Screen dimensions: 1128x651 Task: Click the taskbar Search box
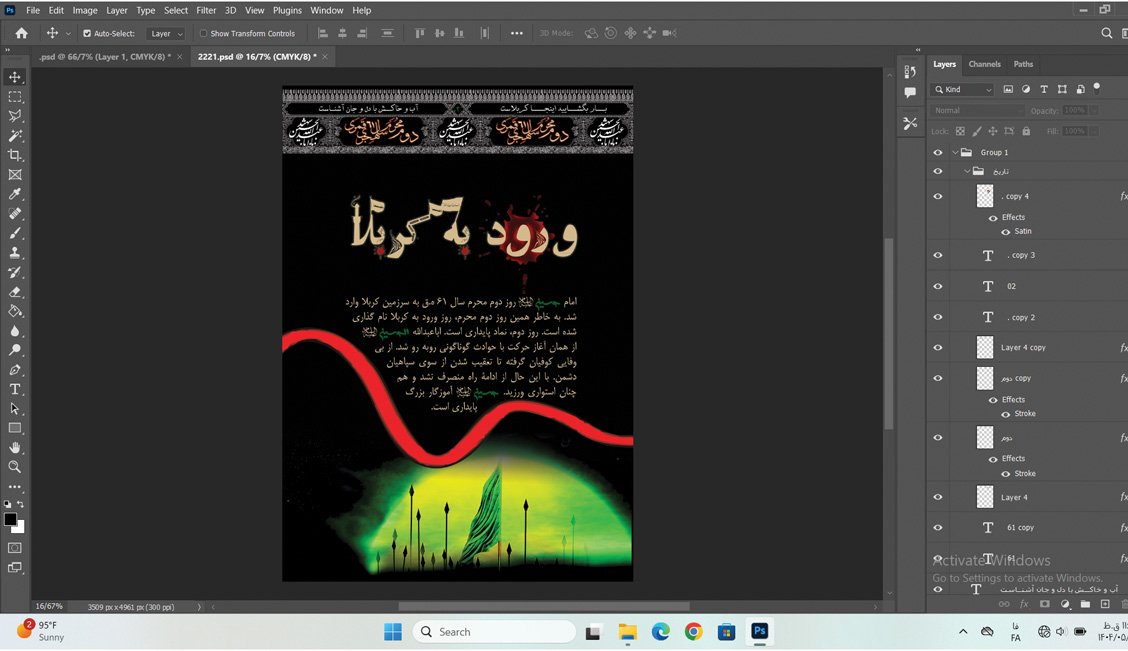click(494, 632)
